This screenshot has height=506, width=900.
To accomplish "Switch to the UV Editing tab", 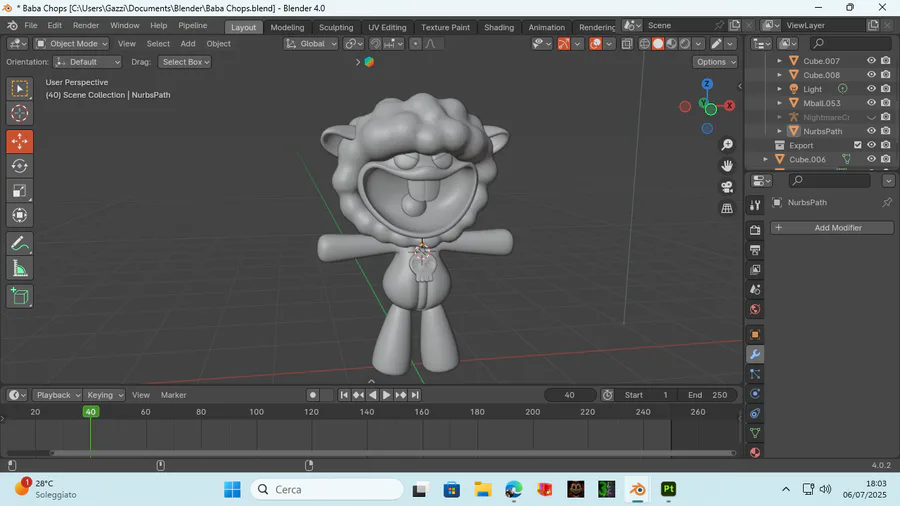I will pos(387,27).
